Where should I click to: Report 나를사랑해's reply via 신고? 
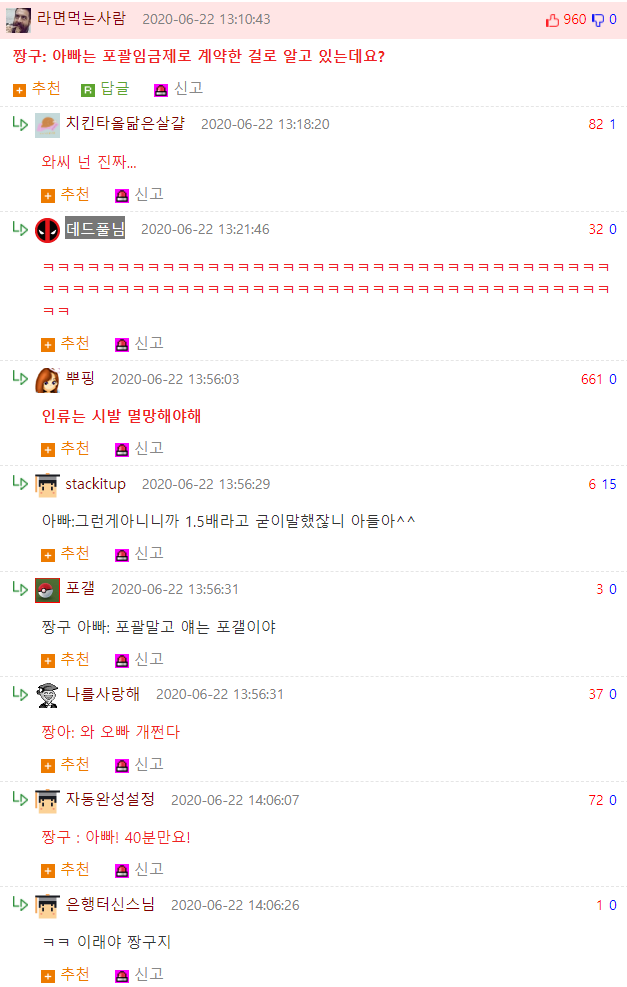coord(139,764)
